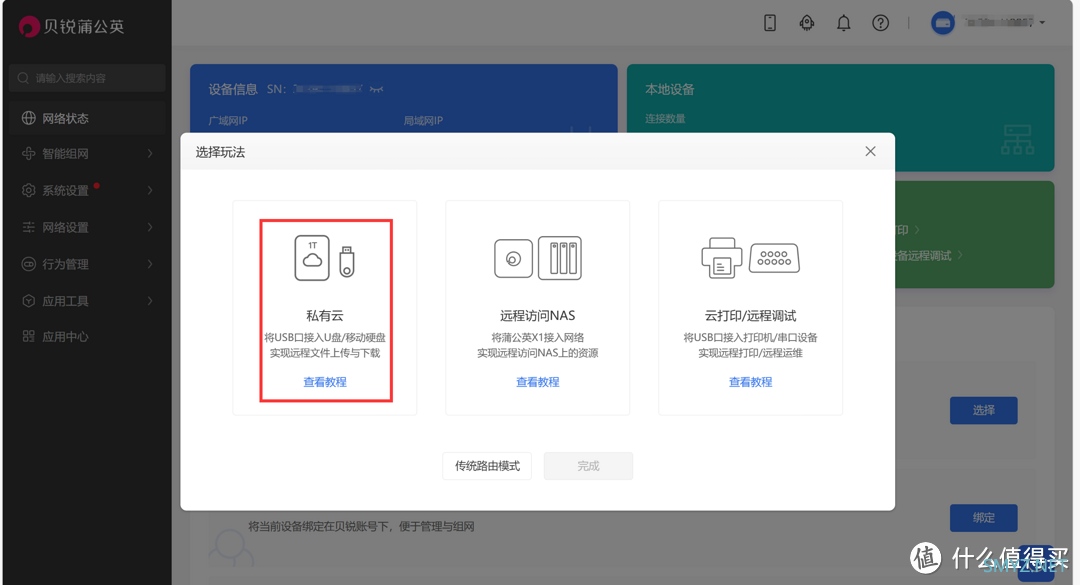Click the 私有云 description 实现远程文件上传与下载
Viewport: 1080px width, 585px height.
(x=325, y=353)
